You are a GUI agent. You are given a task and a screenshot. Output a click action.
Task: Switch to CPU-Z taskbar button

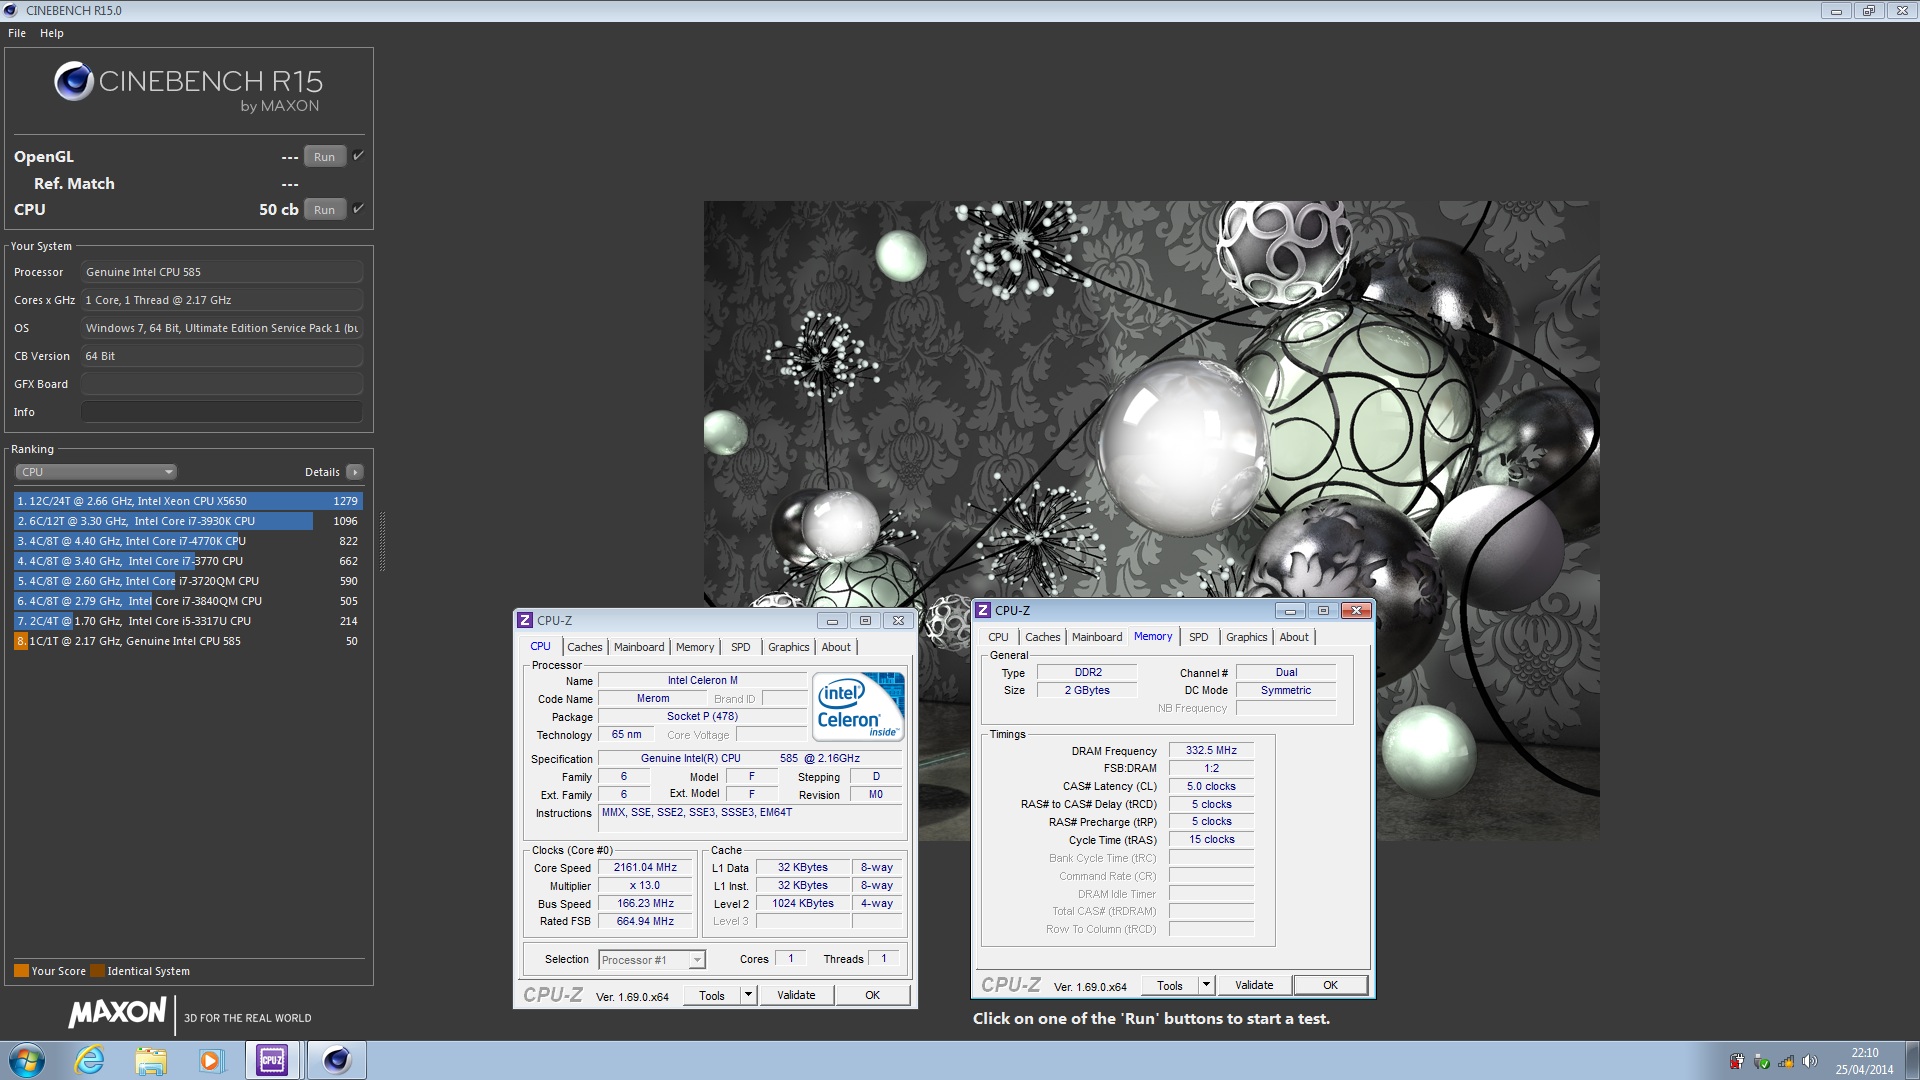click(x=272, y=1061)
